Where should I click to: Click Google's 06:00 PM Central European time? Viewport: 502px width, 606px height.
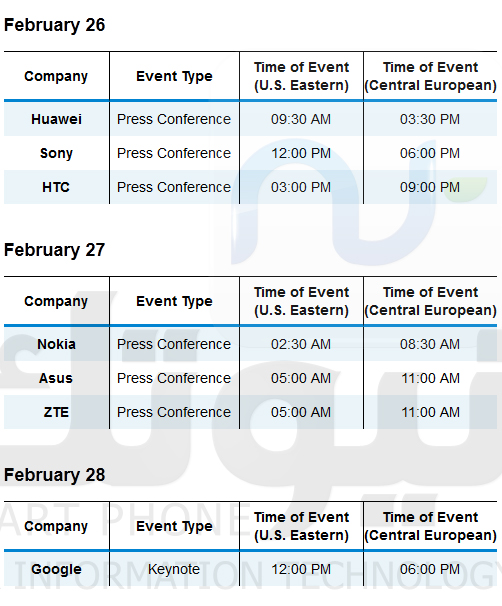[x=430, y=569]
